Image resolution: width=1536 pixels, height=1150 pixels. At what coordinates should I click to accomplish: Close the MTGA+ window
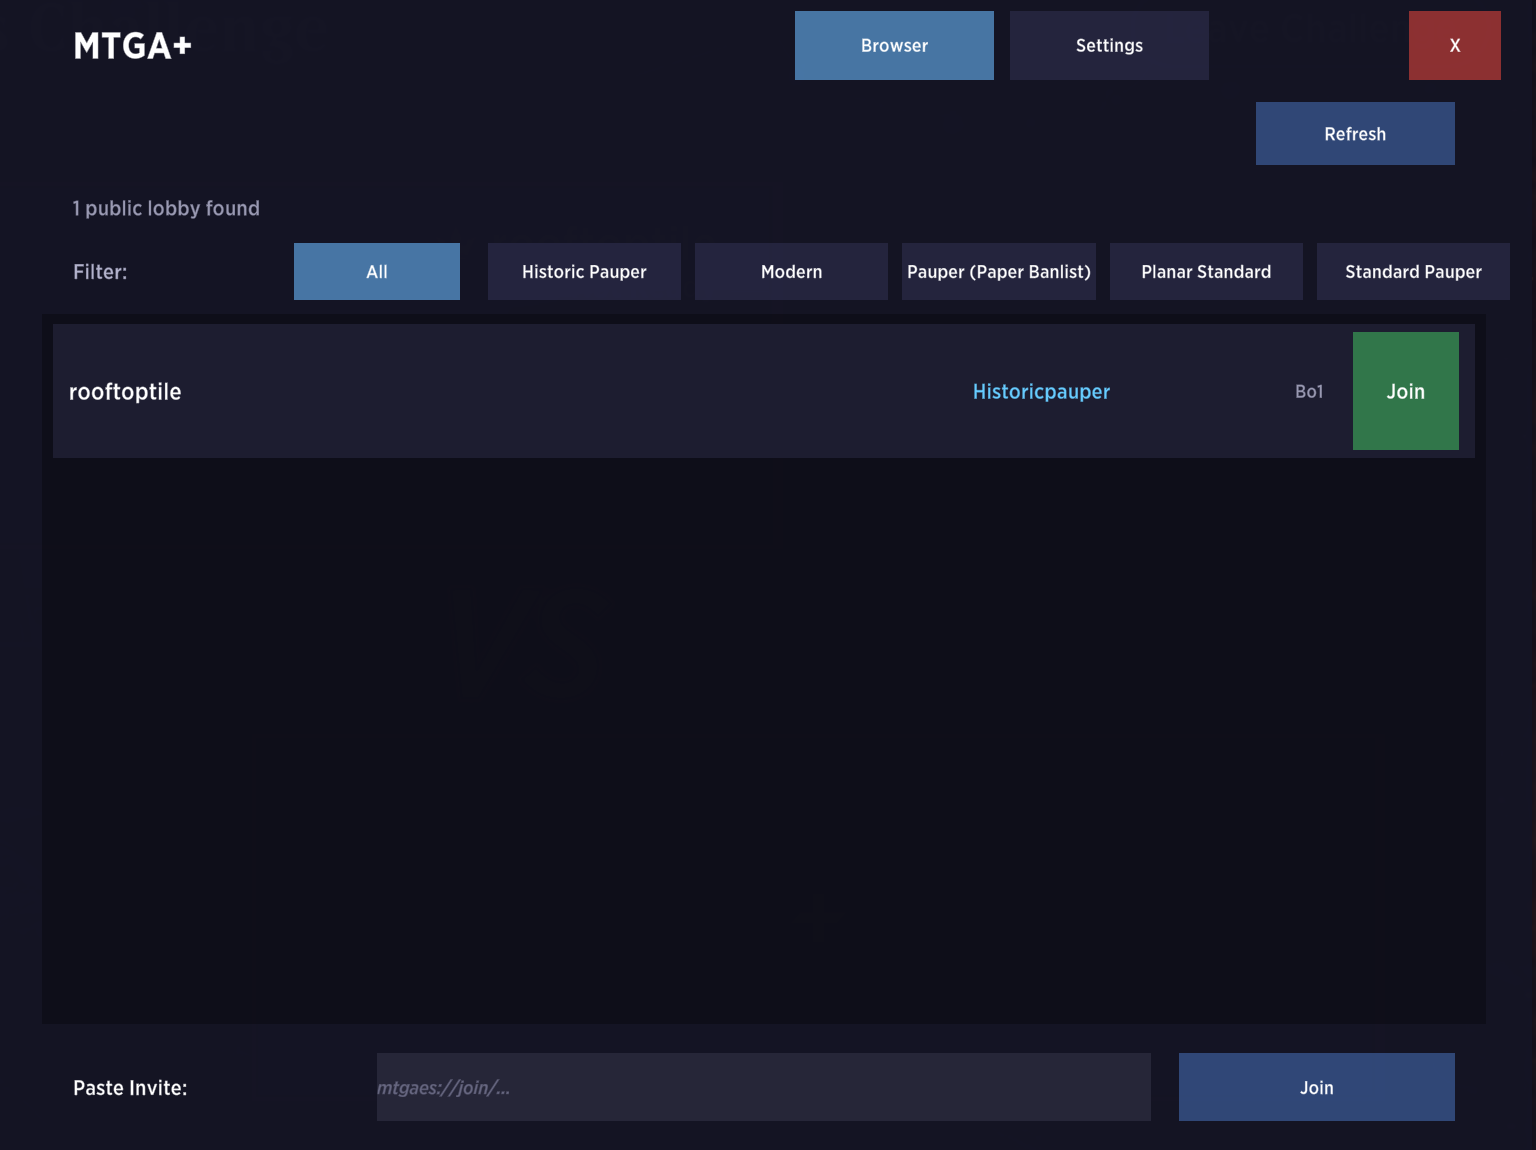tap(1454, 45)
